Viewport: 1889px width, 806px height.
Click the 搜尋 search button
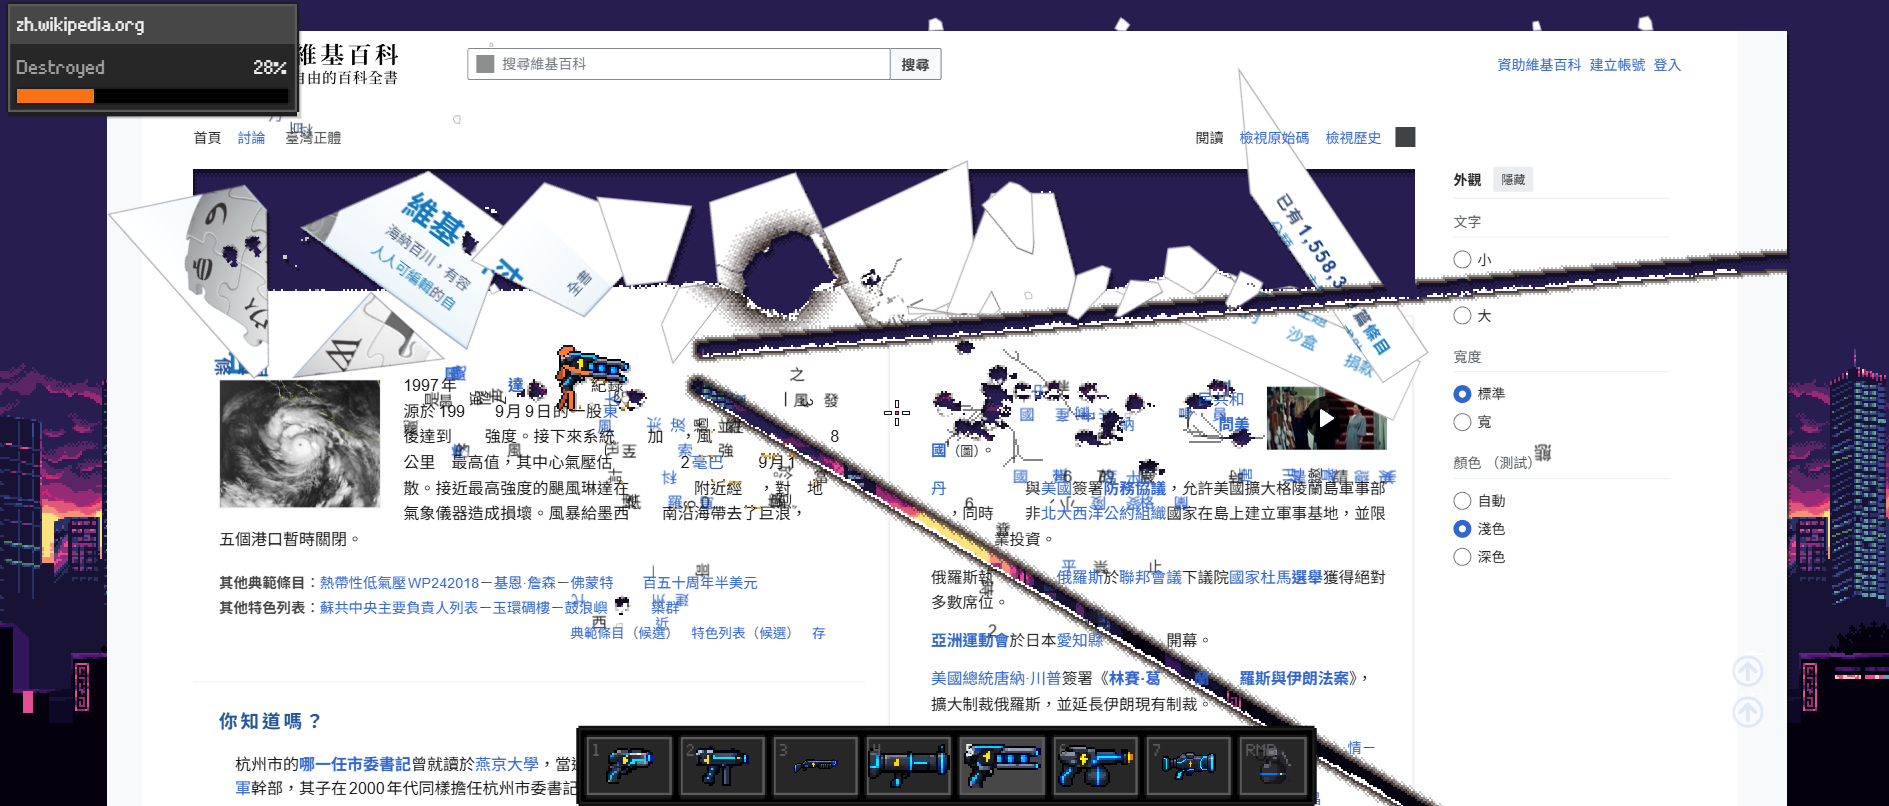click(x=915, y=64)
